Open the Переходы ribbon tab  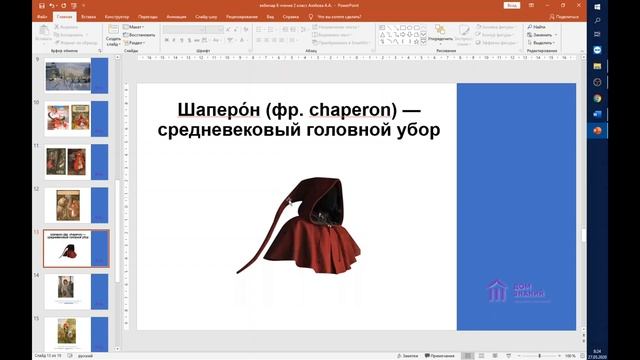coord(148,17)
